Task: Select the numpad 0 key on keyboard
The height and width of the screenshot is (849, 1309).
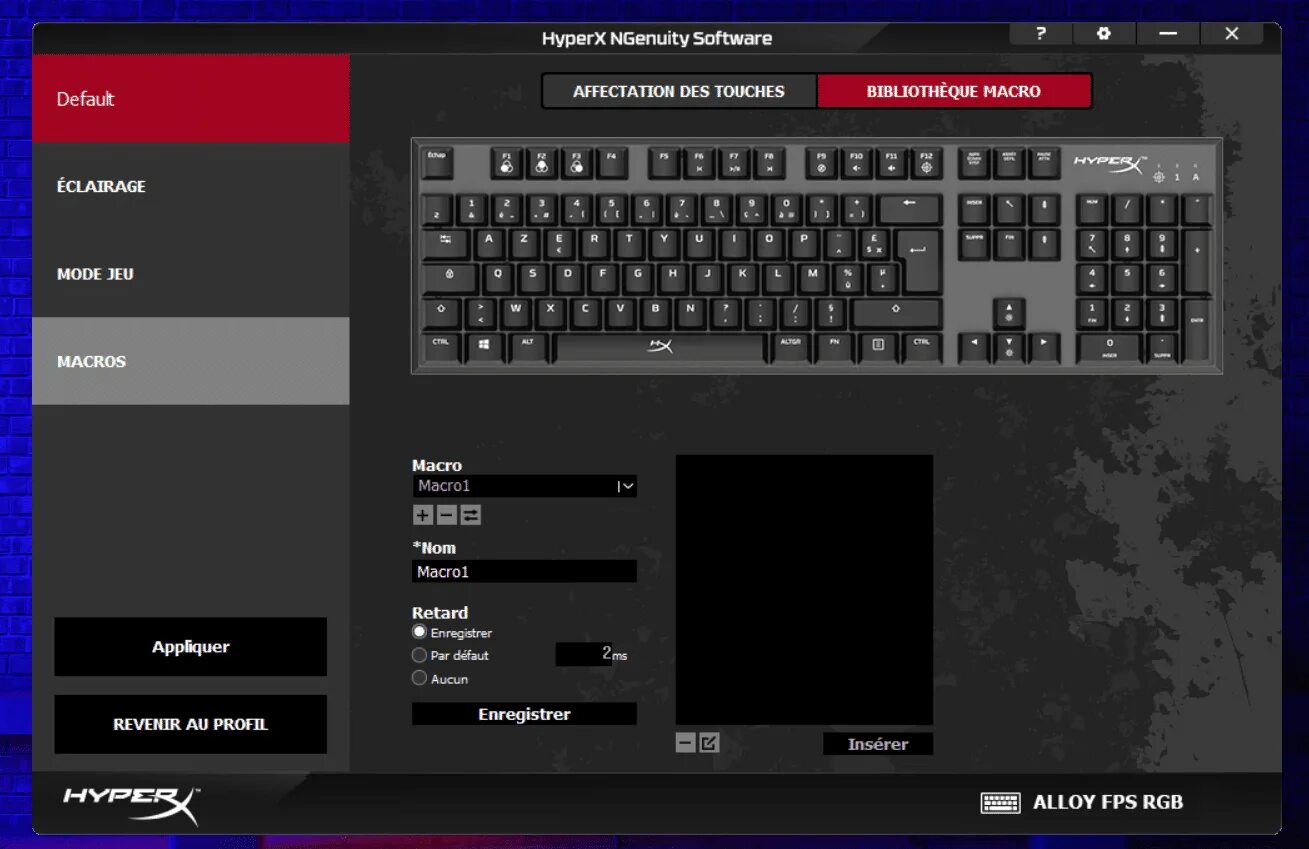Action: [x=1109, y=346]
